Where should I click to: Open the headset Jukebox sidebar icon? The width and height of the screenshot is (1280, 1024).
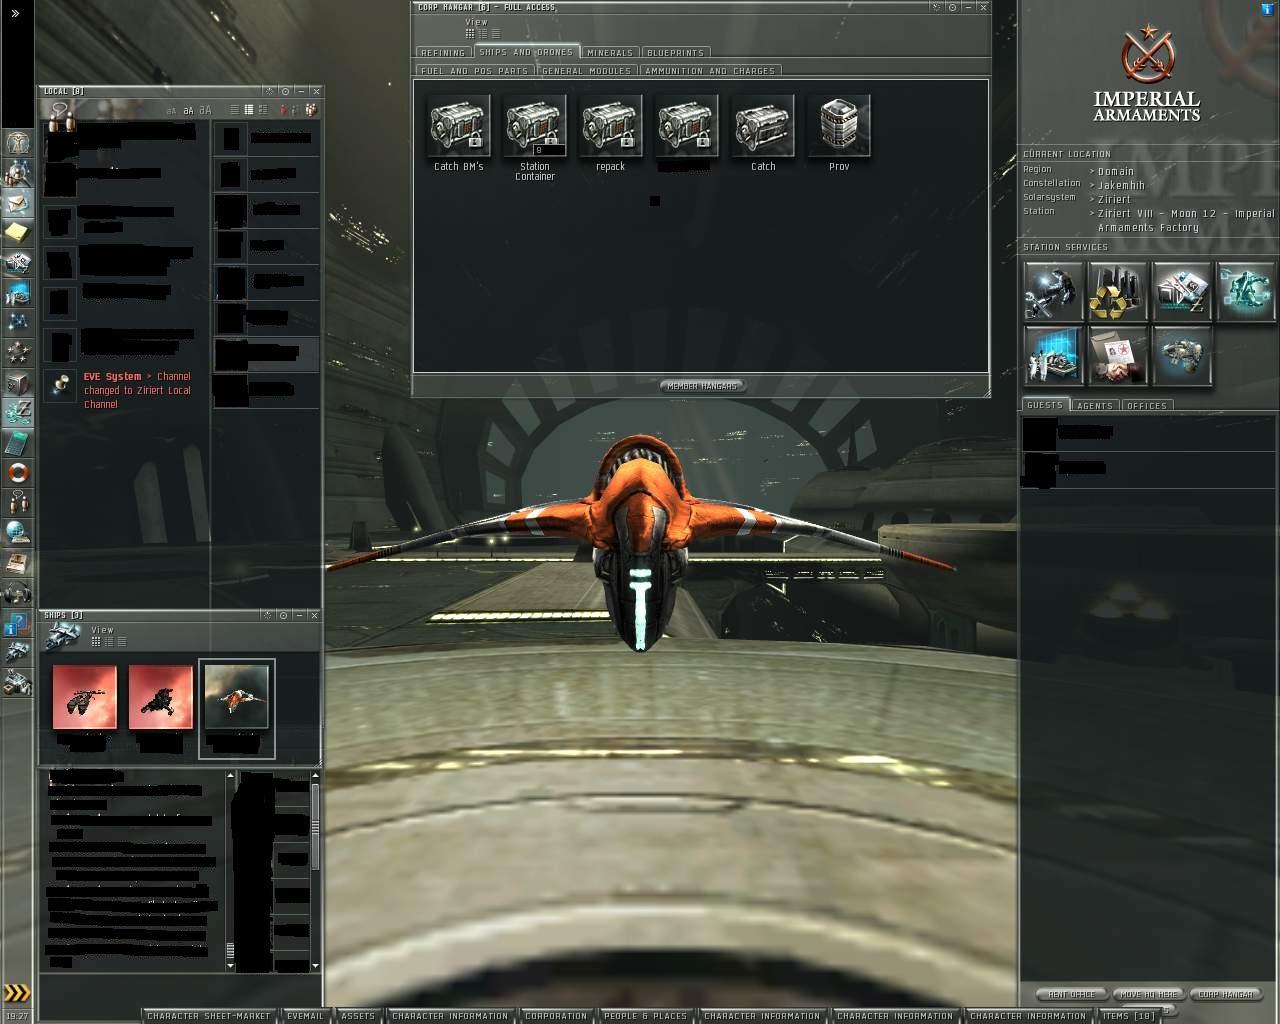tap(18, 593)
